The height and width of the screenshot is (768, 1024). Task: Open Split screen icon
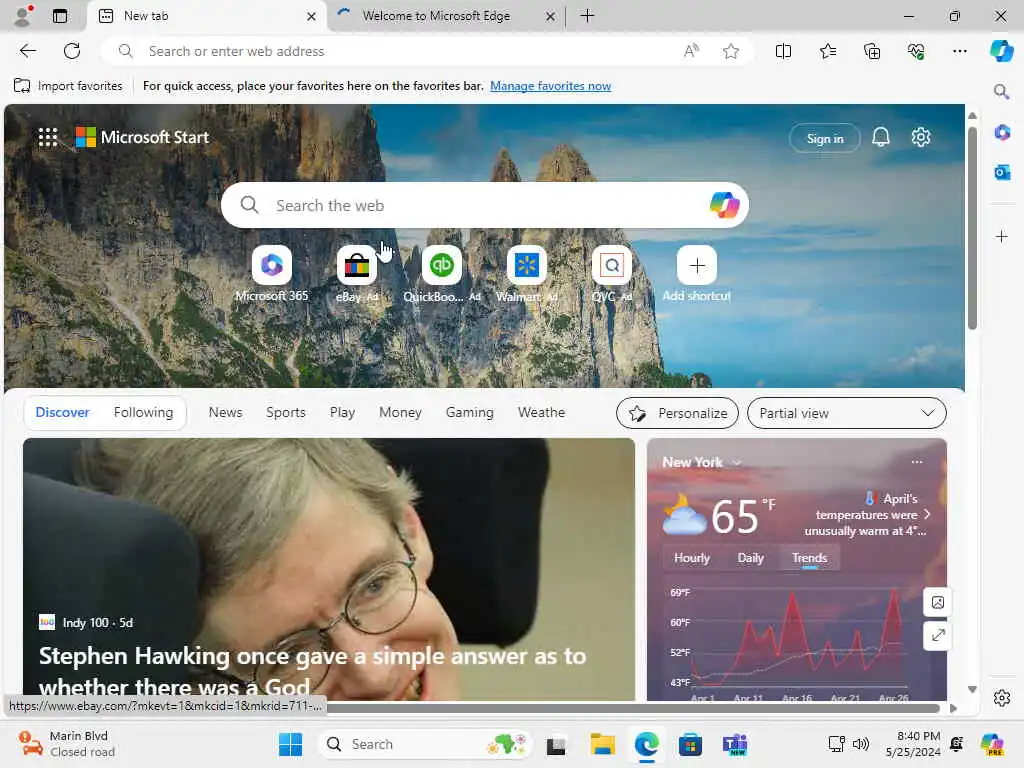(x=783, y=51)
